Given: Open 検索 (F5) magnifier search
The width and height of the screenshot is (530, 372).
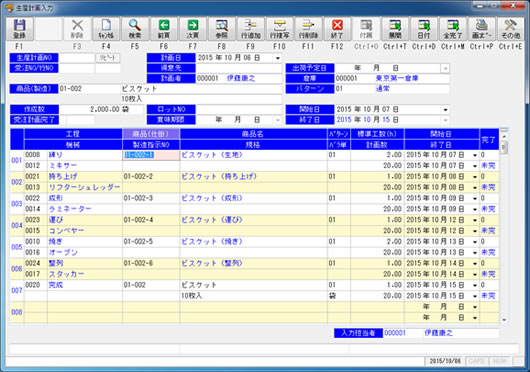Looking at the screenshot, I should tap(135, 29).
